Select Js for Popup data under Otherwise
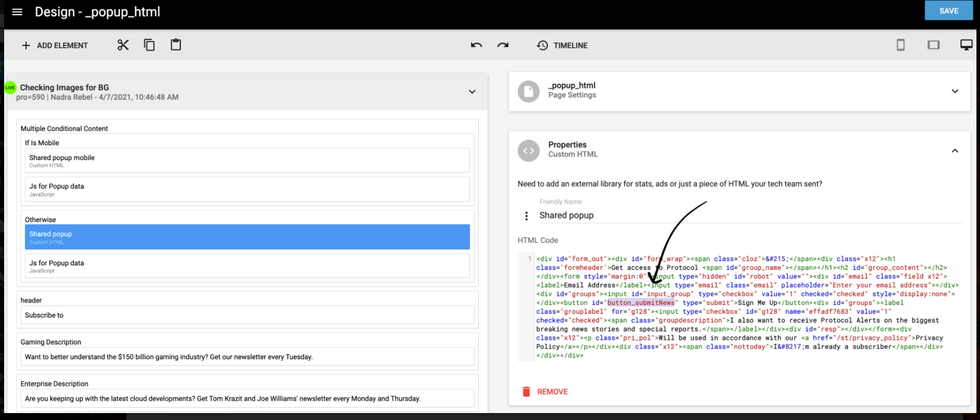 (247, 266)
